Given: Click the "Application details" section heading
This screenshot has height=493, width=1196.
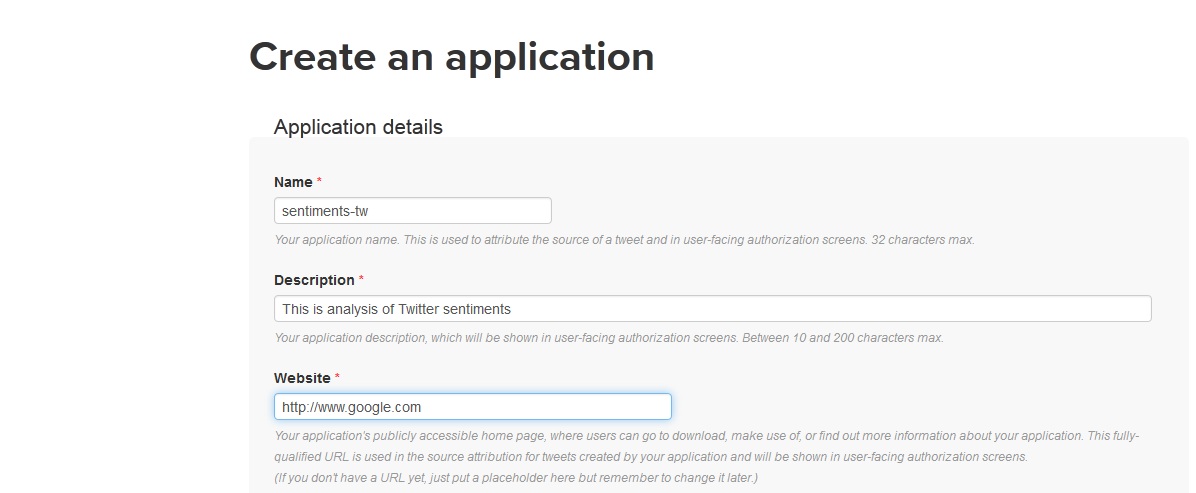Looking at the screenshot, I should click(x=358, y=127).
